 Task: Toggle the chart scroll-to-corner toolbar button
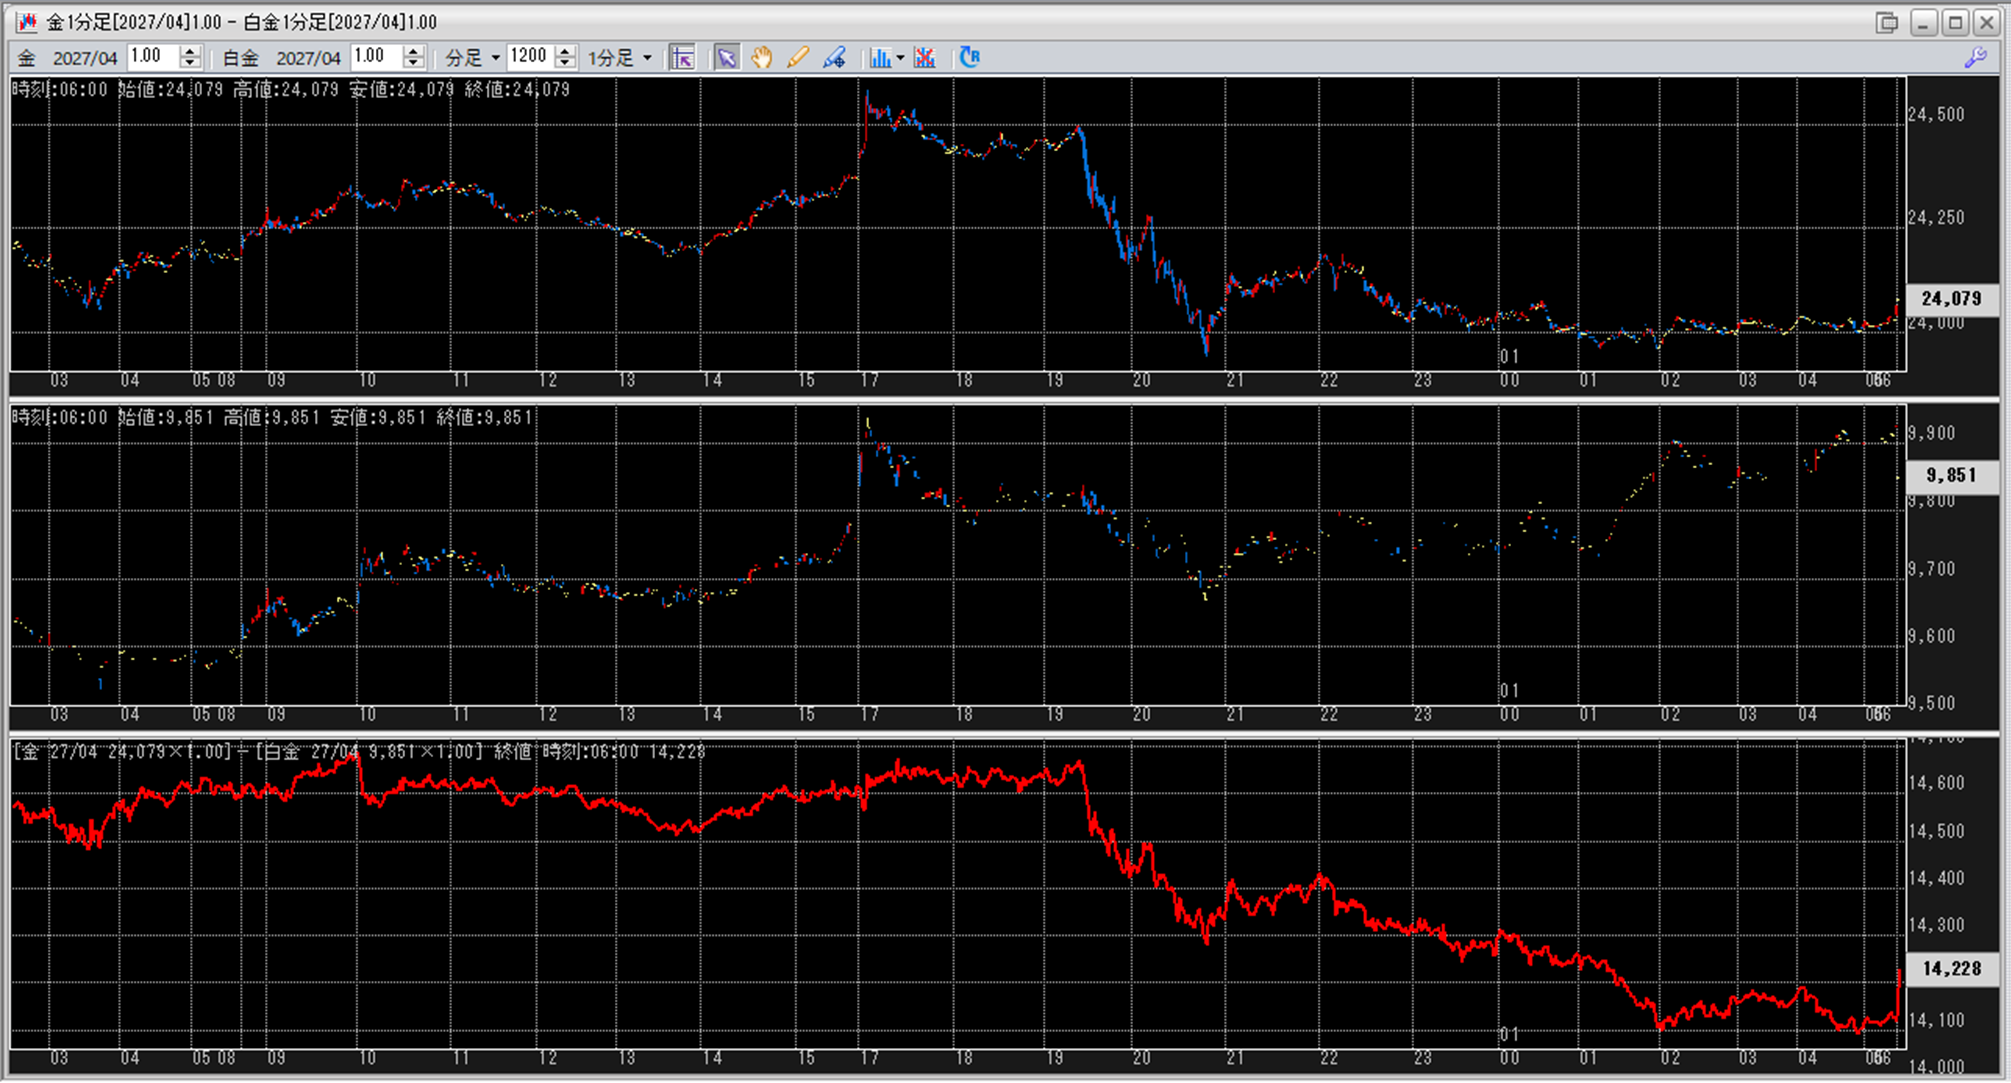[x=683, y=58]
